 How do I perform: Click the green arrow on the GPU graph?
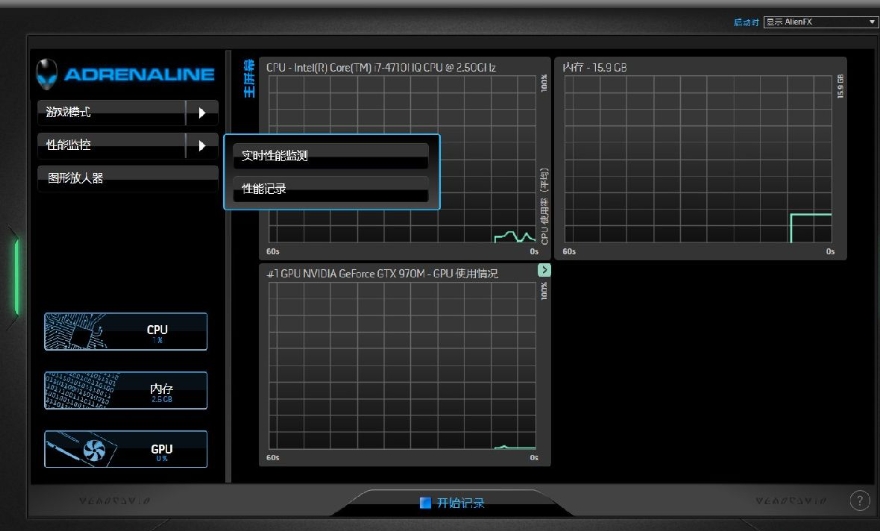pyautogui.click(x=544, y=270)
